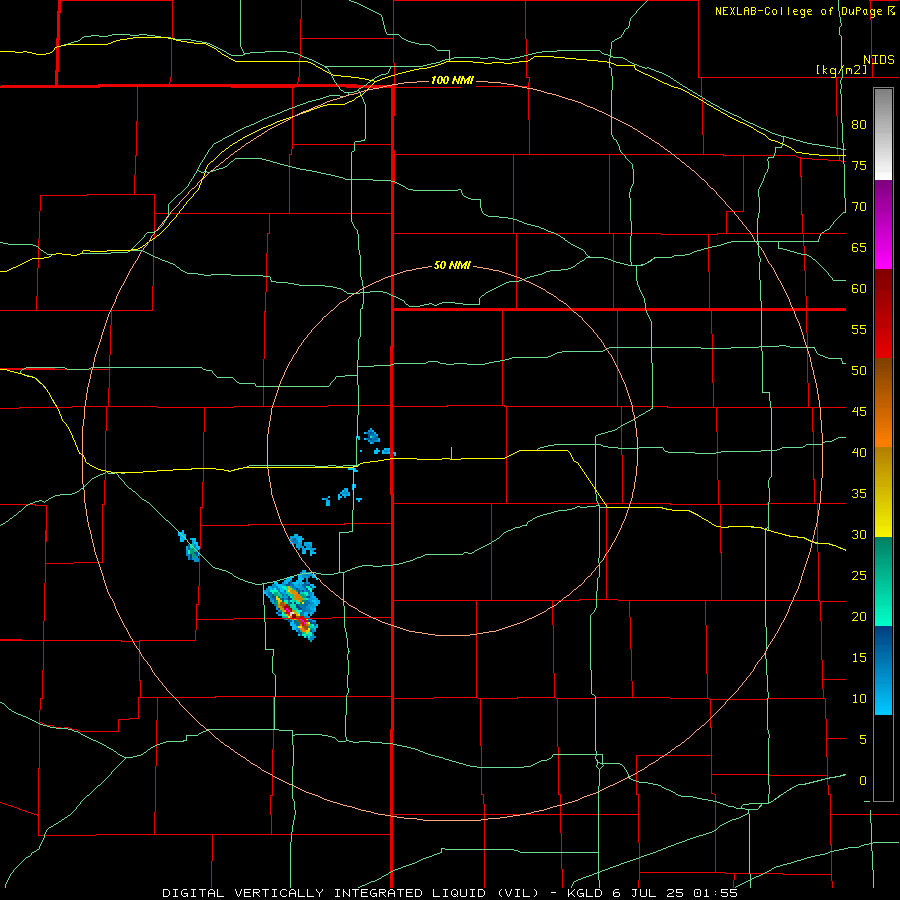Click the color scale value 55

coord(859,329)
